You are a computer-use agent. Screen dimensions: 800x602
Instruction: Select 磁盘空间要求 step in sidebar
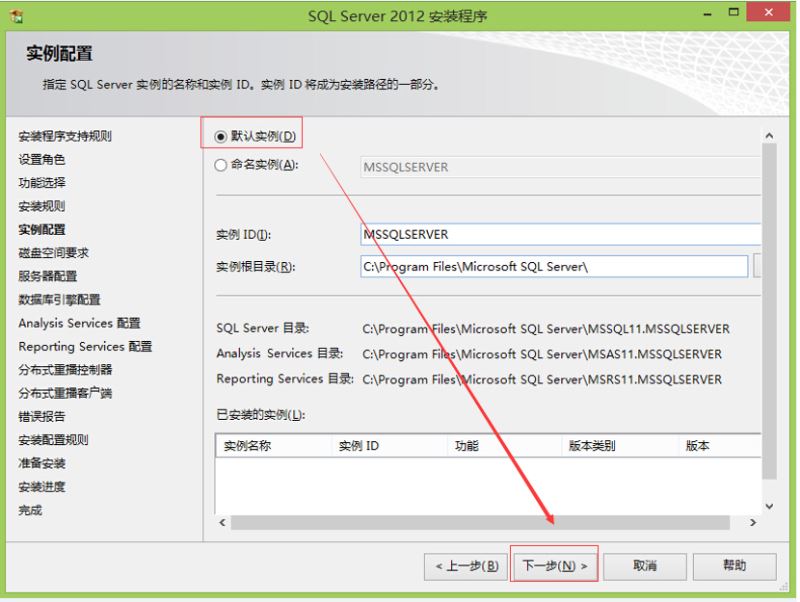tap(54, 253)
